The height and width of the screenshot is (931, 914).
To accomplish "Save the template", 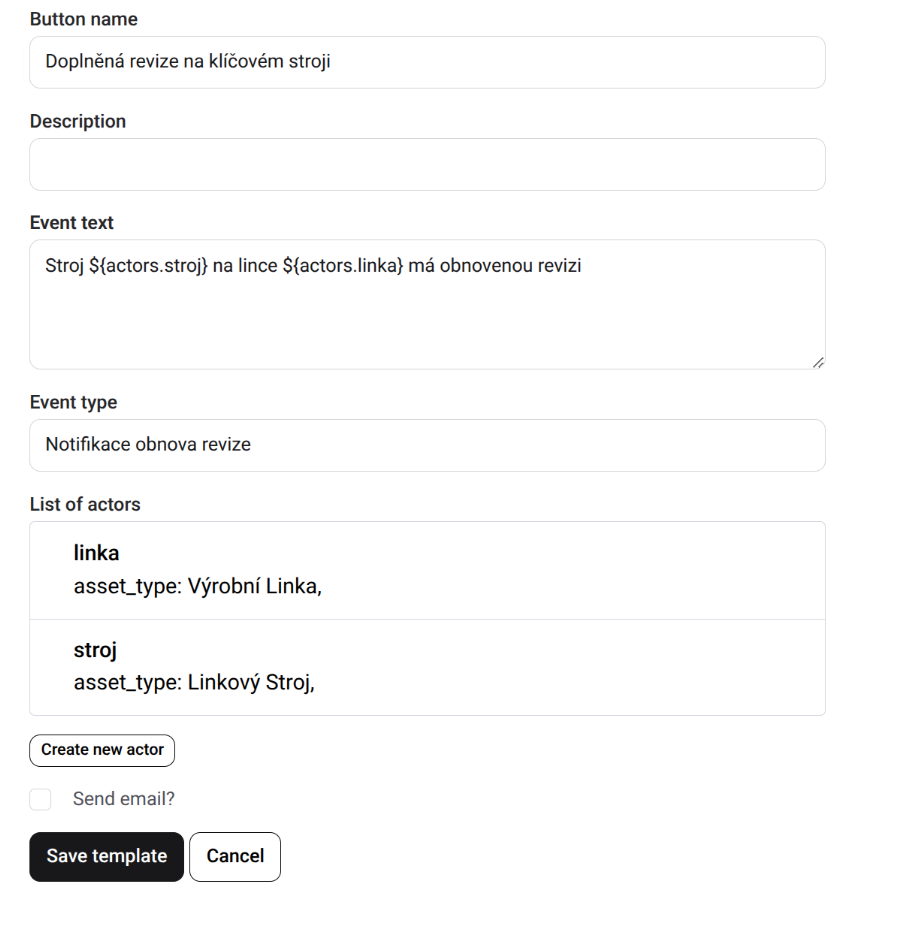I will 106,857.
